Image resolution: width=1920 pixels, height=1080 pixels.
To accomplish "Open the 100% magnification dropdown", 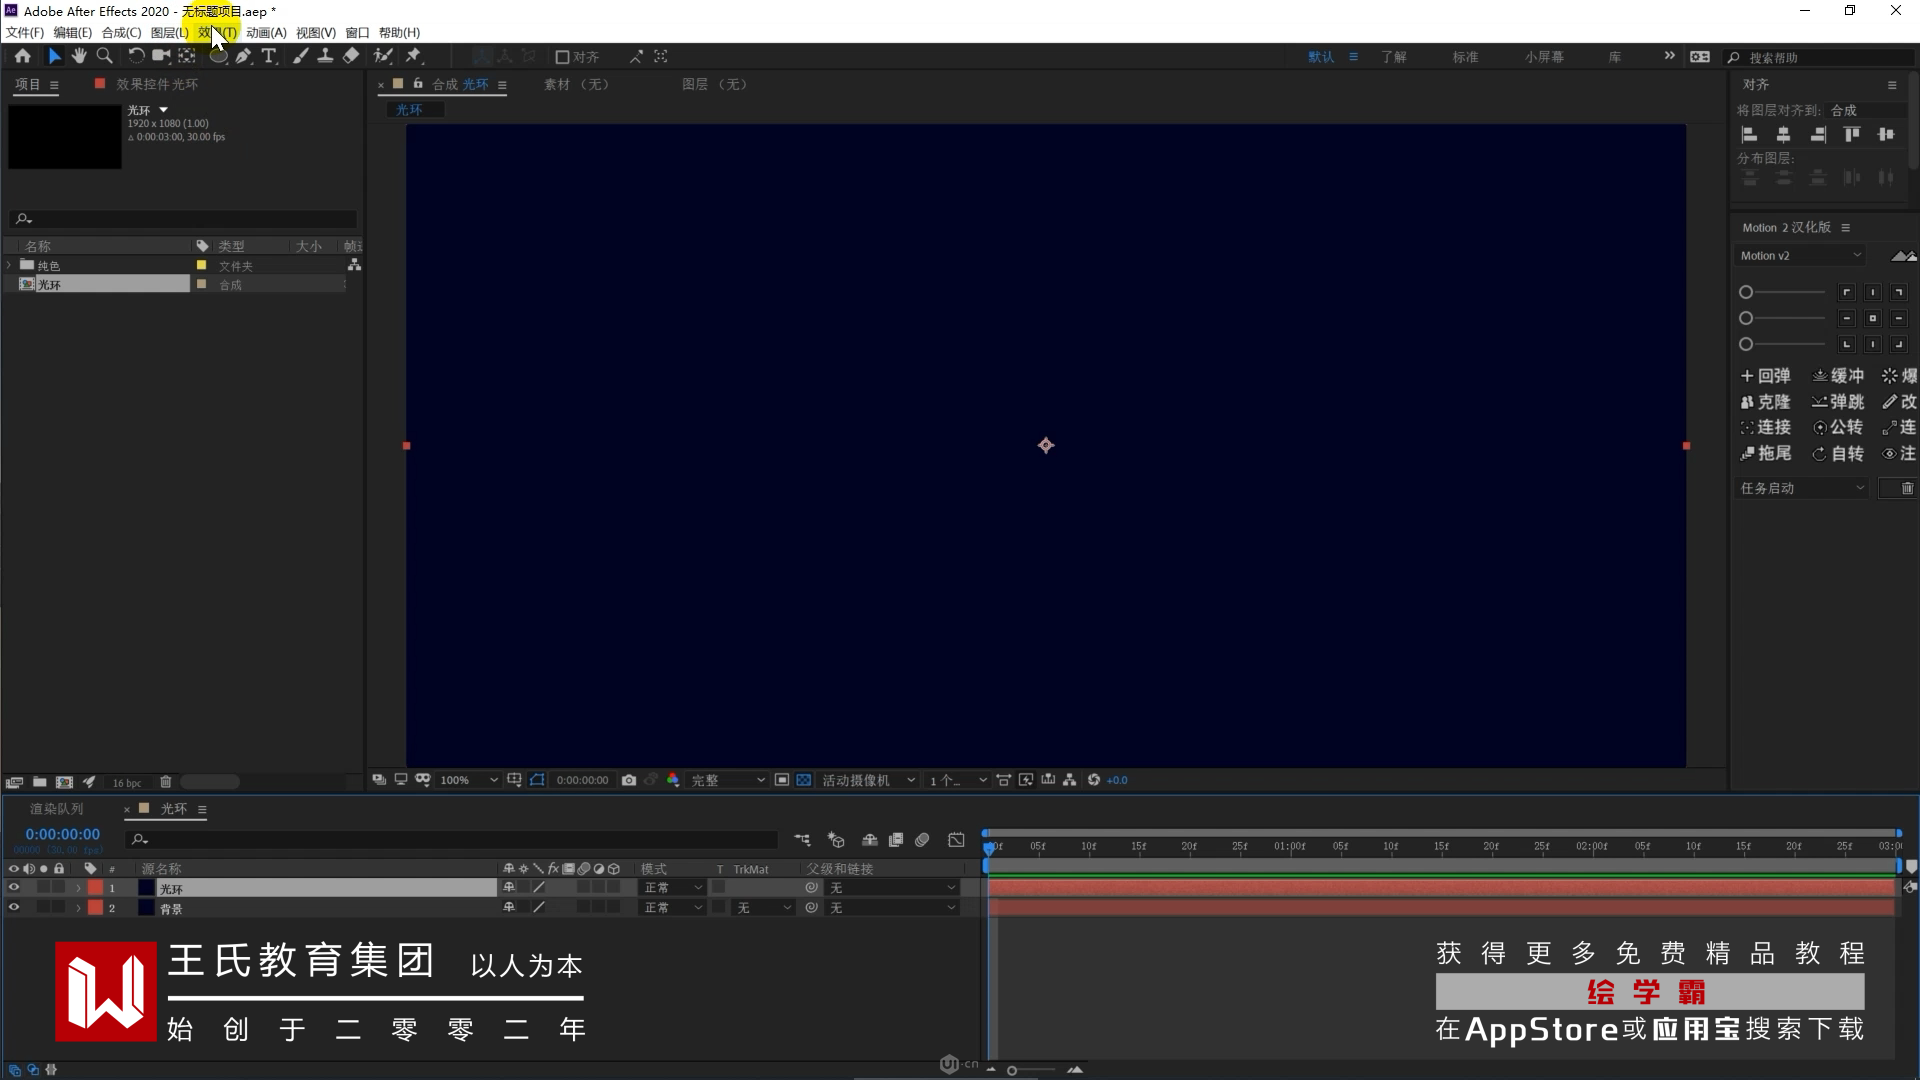I will [468, 780].
